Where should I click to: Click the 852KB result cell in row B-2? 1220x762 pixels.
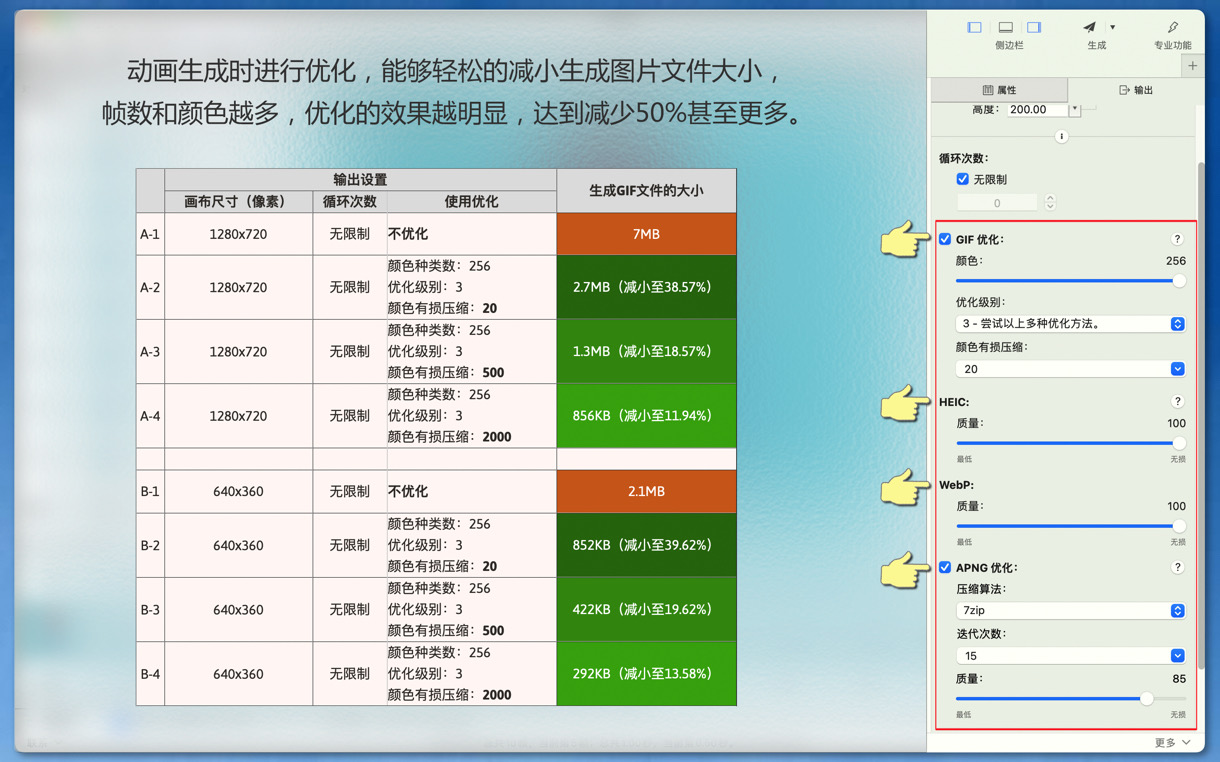[x=646, y=545]
